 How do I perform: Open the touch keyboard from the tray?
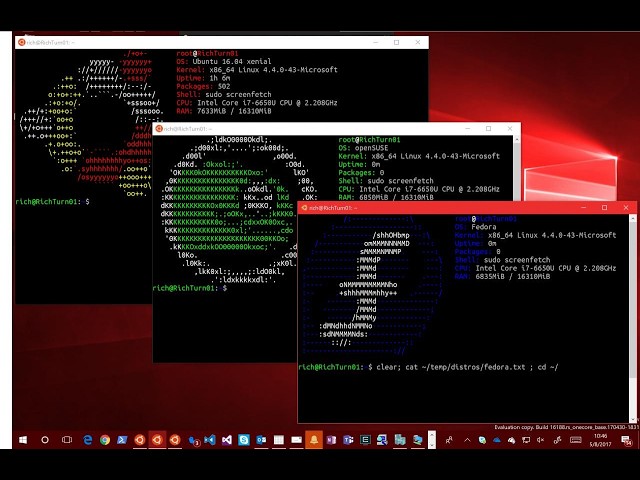[576, 440]
